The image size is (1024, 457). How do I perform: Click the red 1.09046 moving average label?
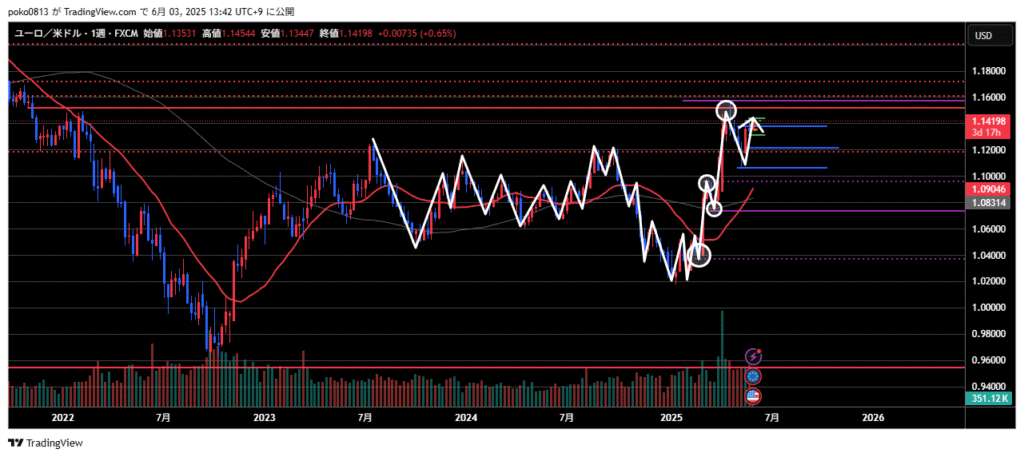point(987,188)
